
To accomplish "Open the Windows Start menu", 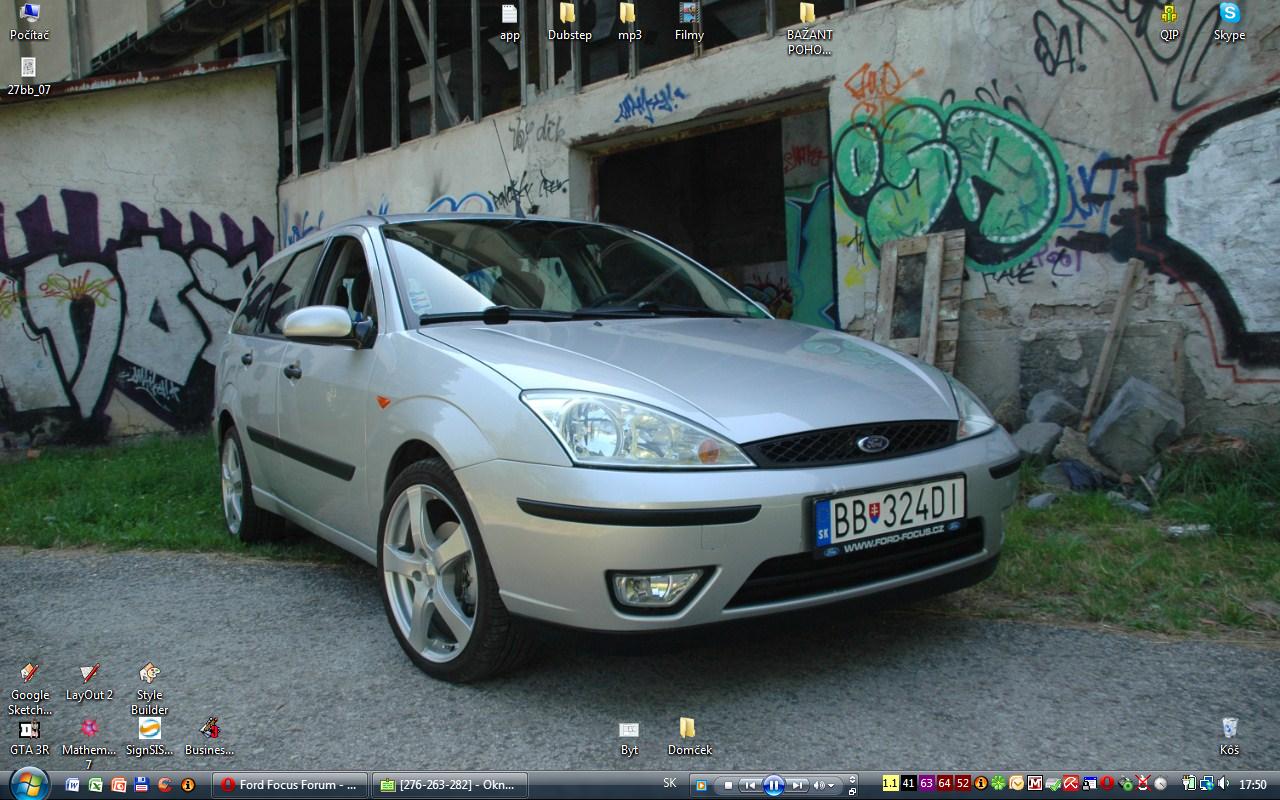I will (27, 782).
